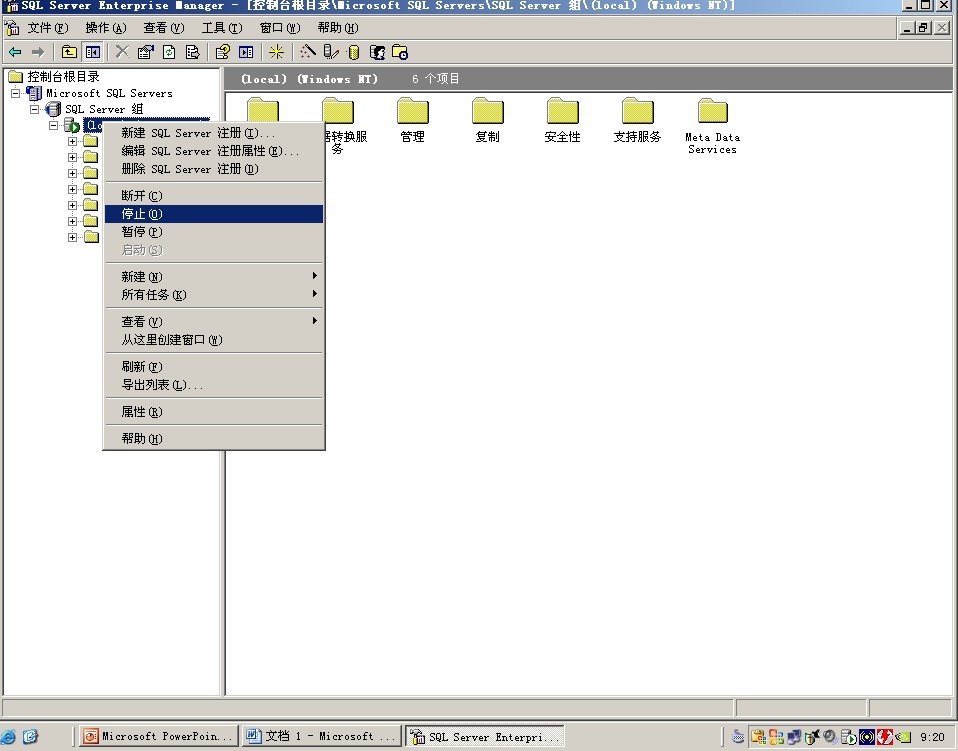Viewport: 958px width, 751px height.
Task: Click the system tray clock showing 9:20
Action: (932, 738)
